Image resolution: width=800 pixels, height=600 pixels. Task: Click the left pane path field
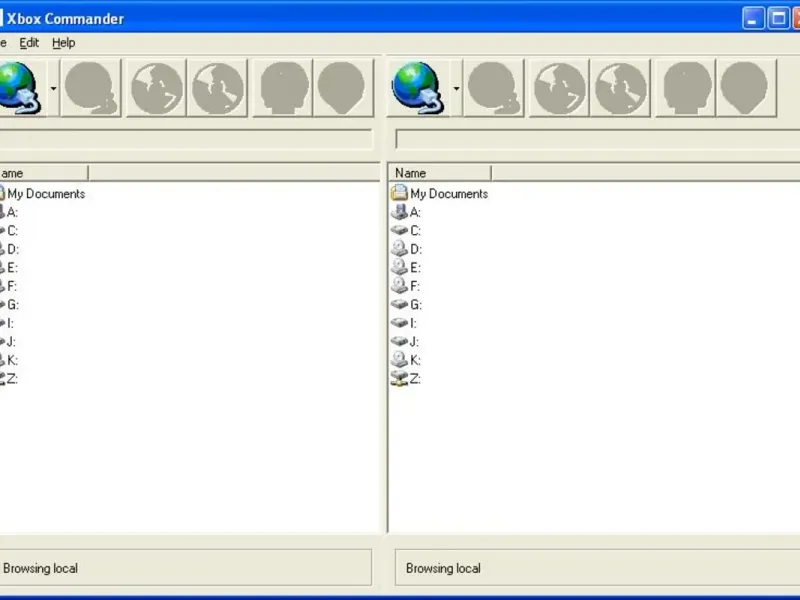(186, 139)
